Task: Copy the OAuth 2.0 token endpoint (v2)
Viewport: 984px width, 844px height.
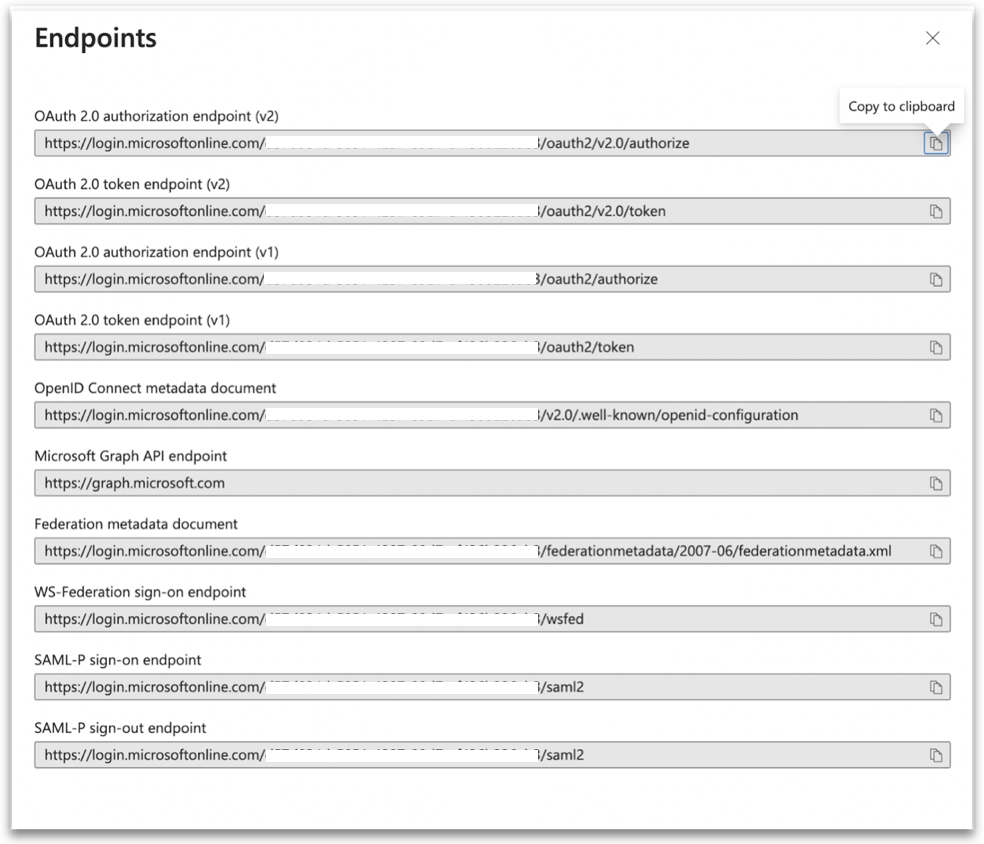Action: [936, 211]
